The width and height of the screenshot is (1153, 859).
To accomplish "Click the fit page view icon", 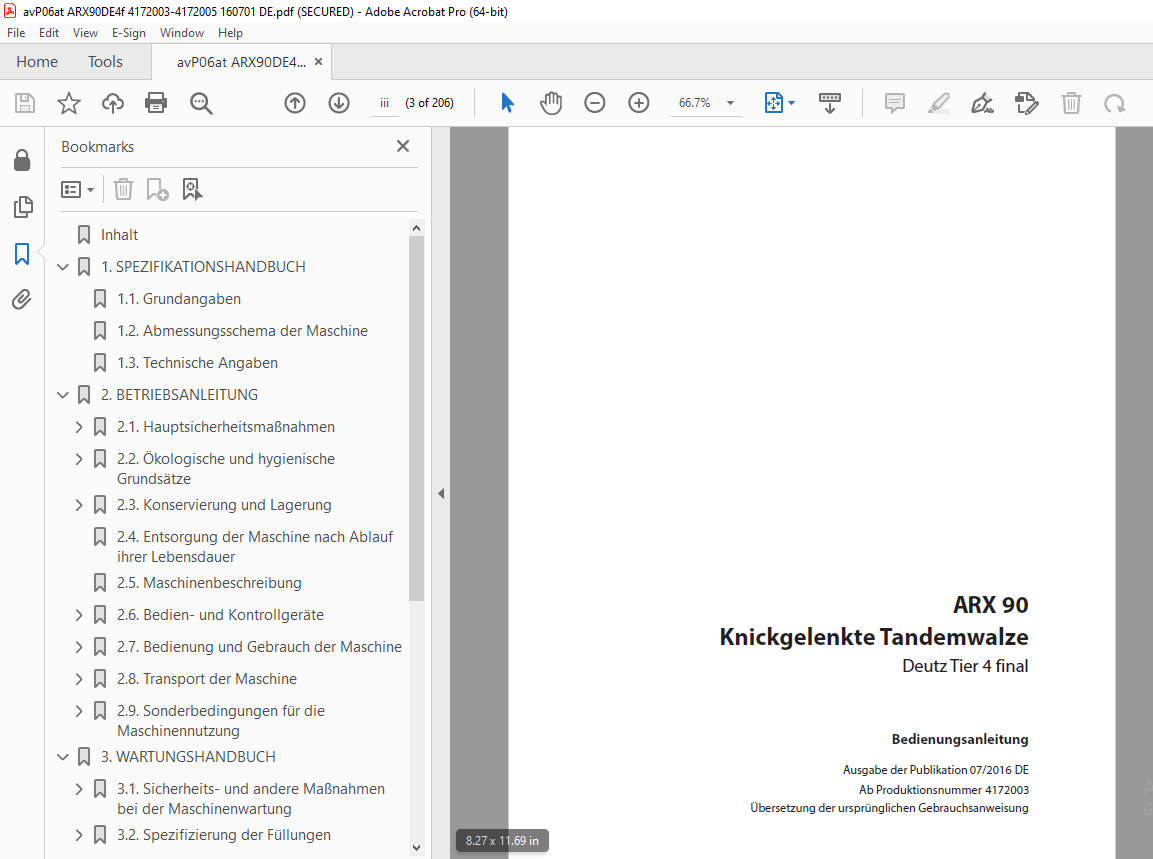I will coord(774,103).
